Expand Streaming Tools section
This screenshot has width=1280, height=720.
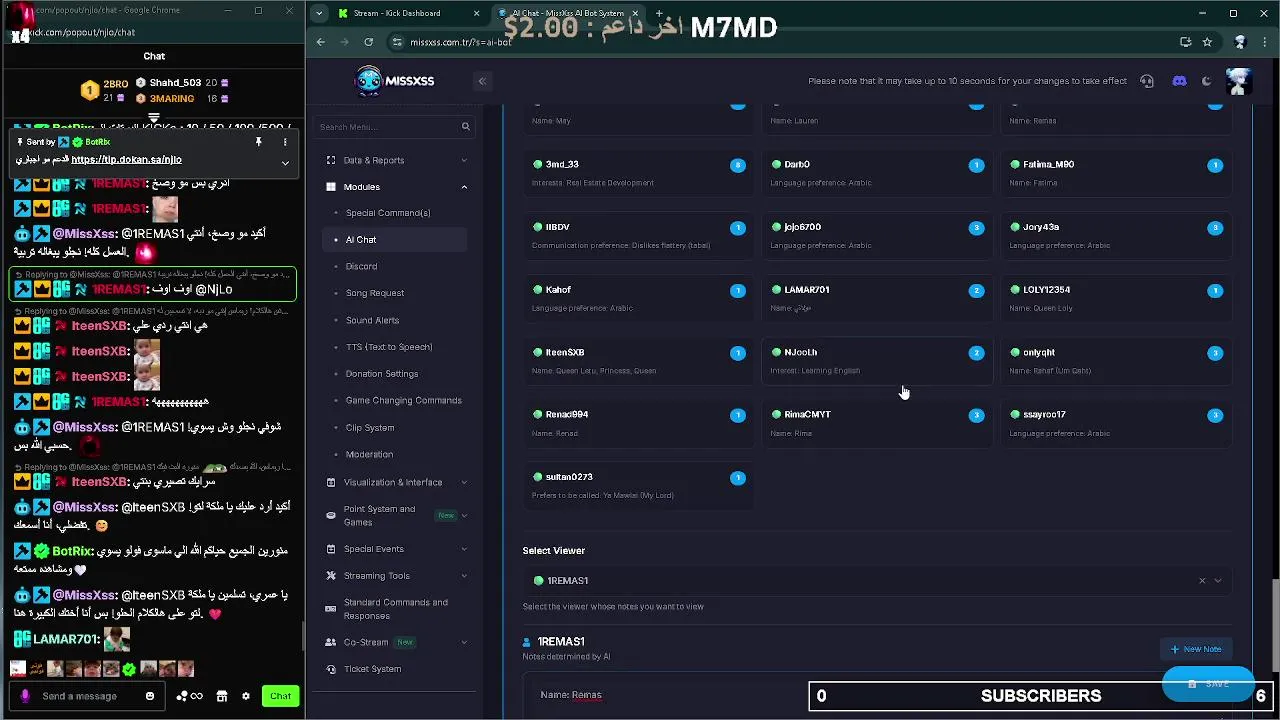pyautogui.click(x=396, y=576)
